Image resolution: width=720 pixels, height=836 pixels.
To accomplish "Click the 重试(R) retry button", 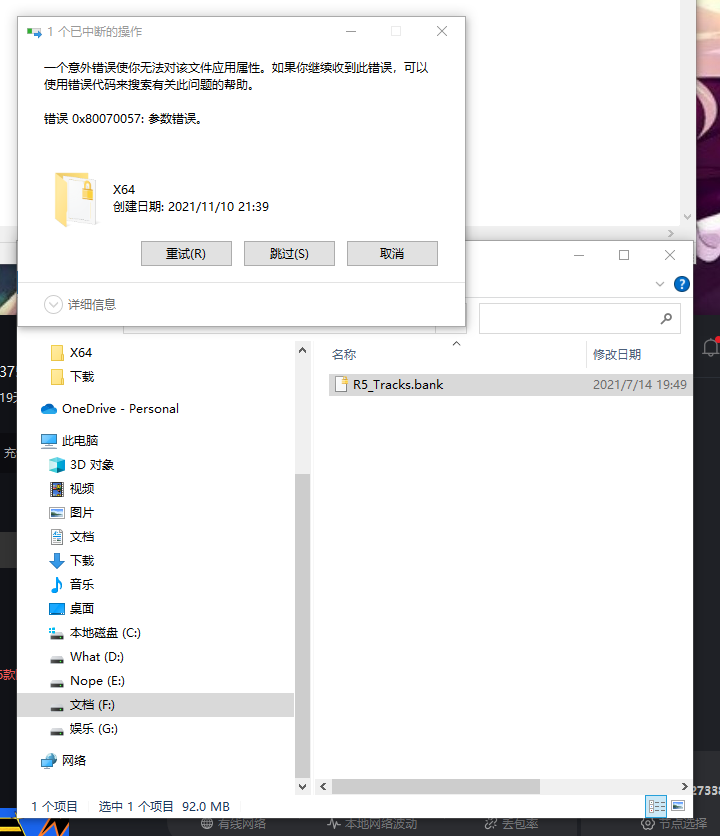I will (186, 253).
